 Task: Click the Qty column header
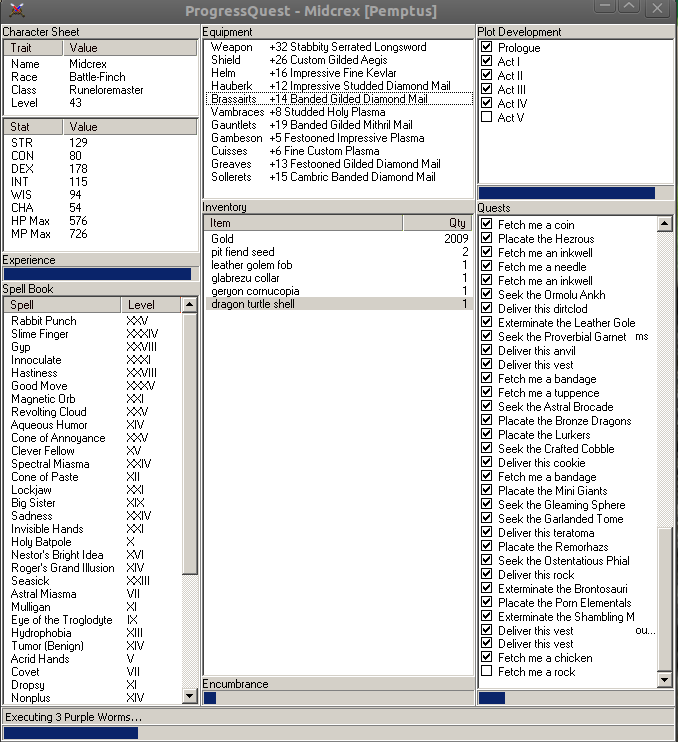pyautogui.click(x=438, y=223)
